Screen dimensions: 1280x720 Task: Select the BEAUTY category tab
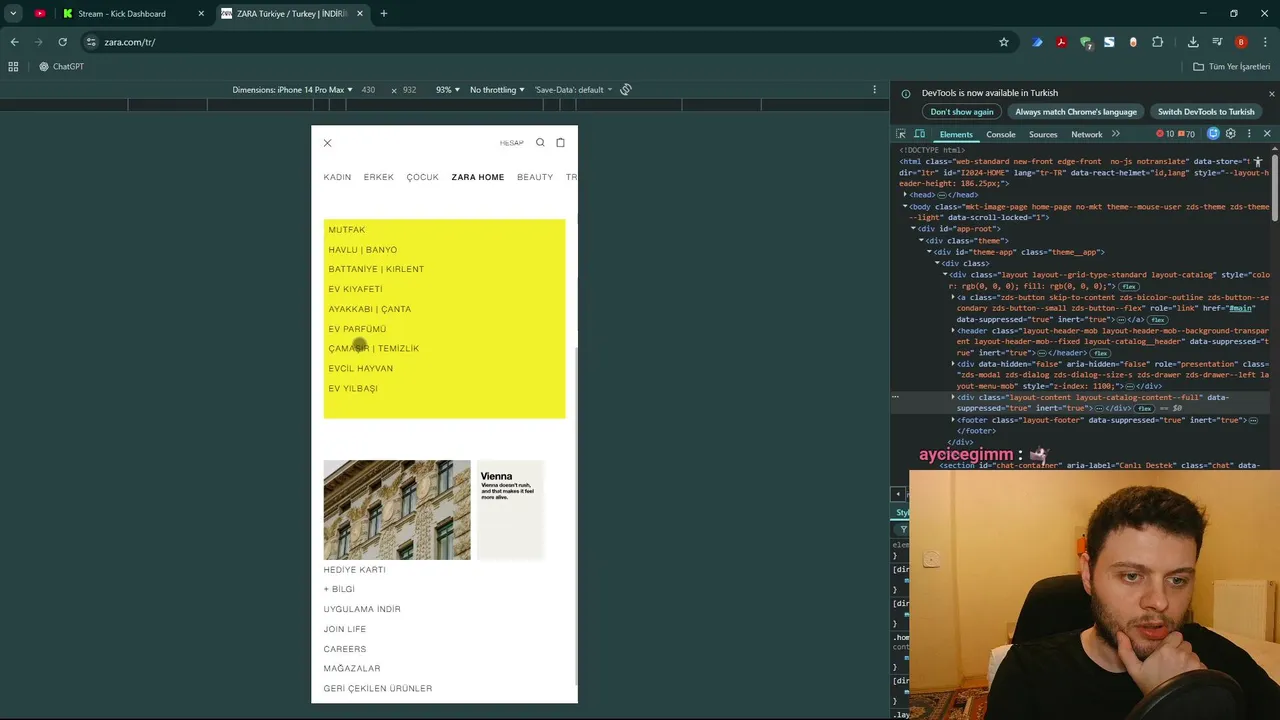click(534, 177)
